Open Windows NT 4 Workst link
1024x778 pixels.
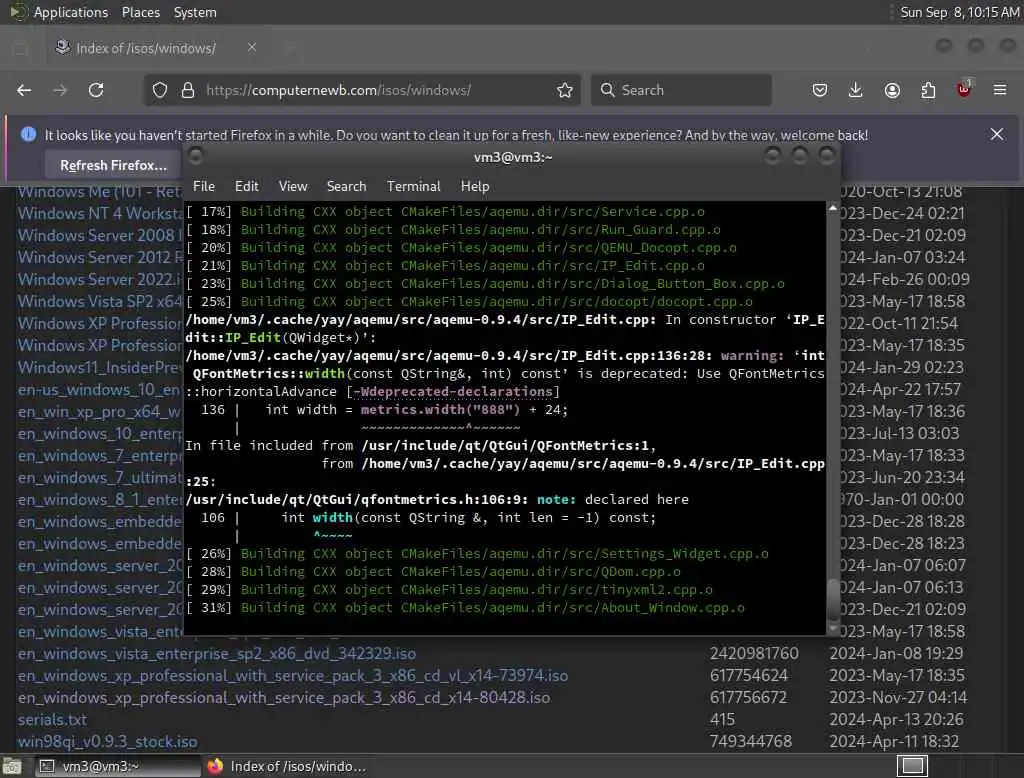[x=100, y=214]
